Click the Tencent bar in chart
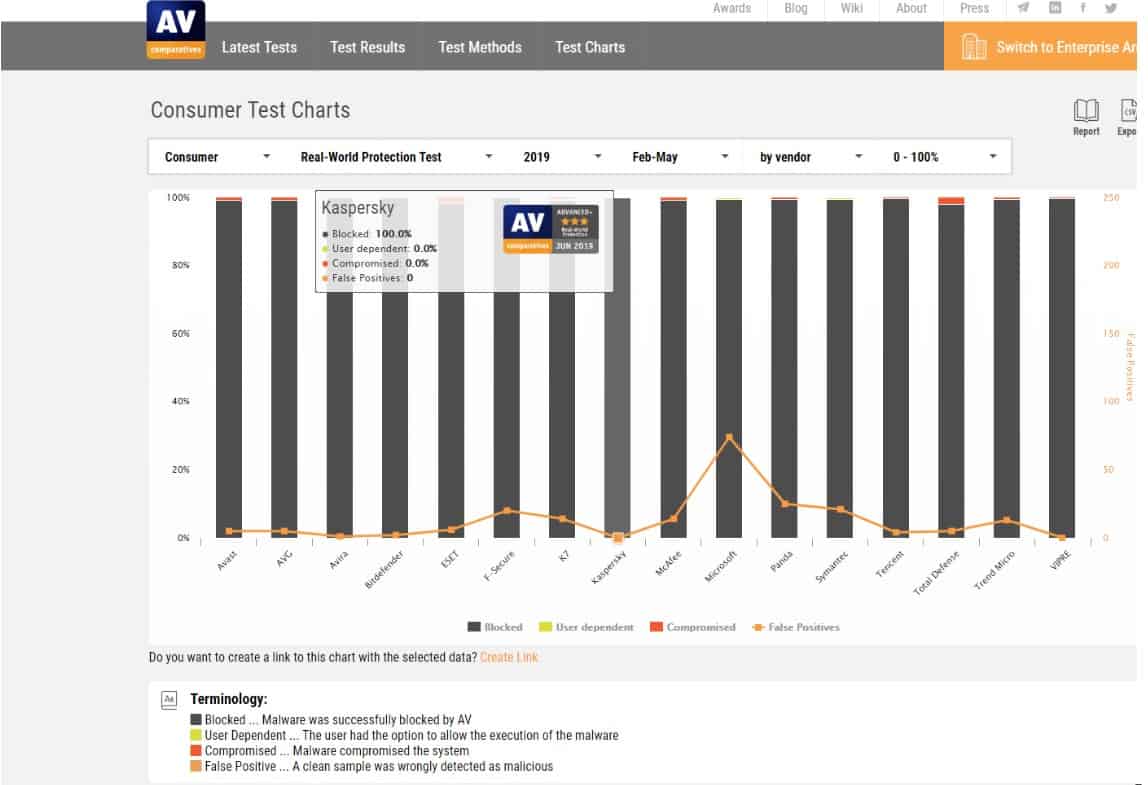This screenshot has height=785, width=1148. pos(896,368)
